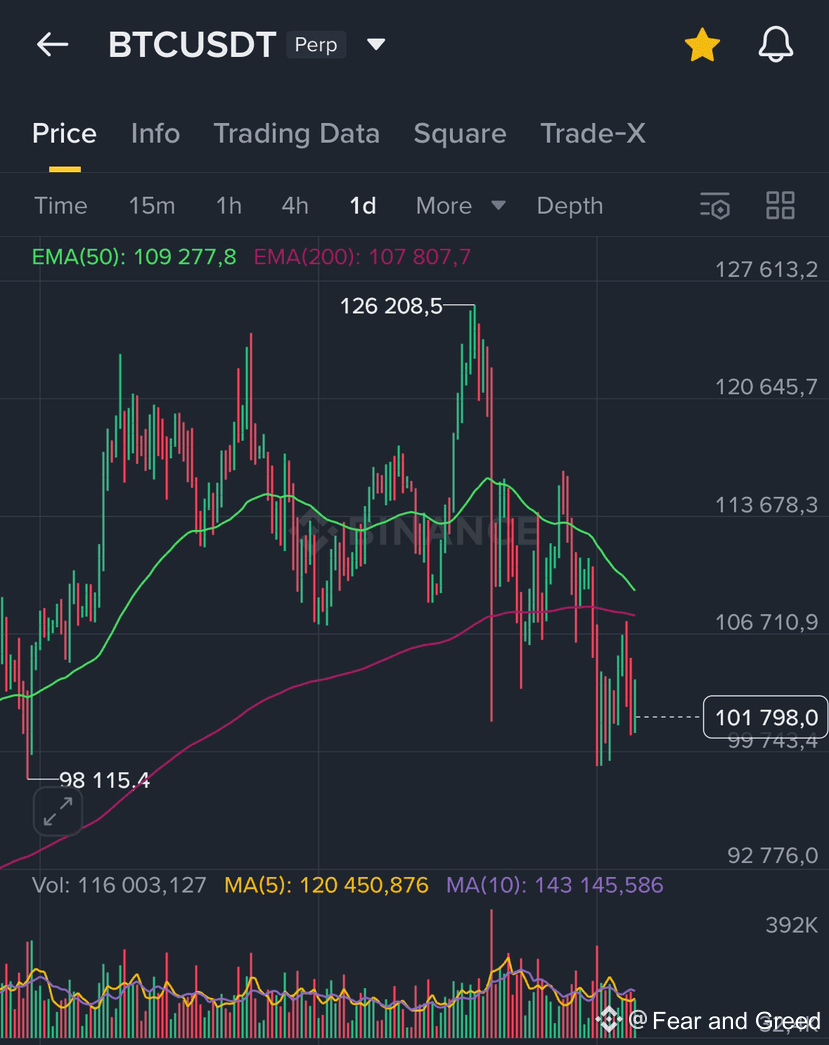The width and height of the screenshot is (829, 1045).
Task: Tap the EMA(50) indicator value
Action: tap(134, 257)
